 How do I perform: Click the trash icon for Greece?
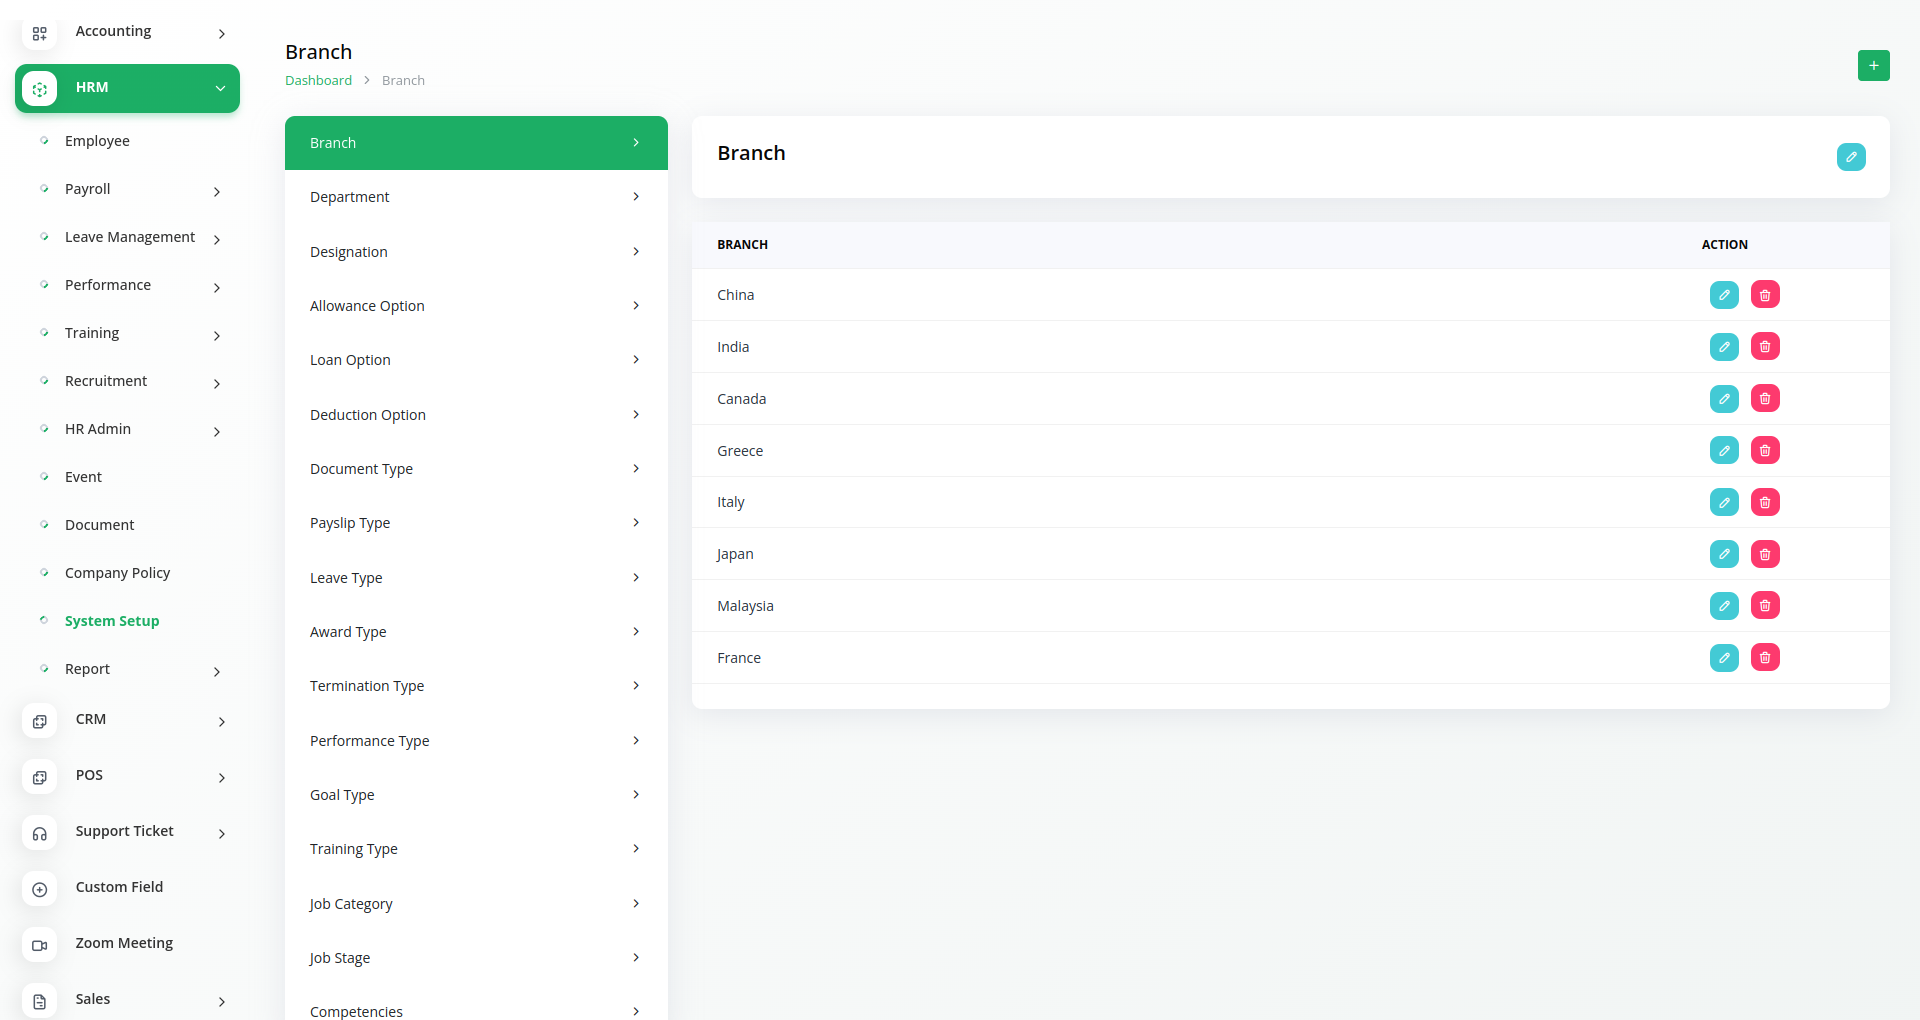click(1765, 451)
